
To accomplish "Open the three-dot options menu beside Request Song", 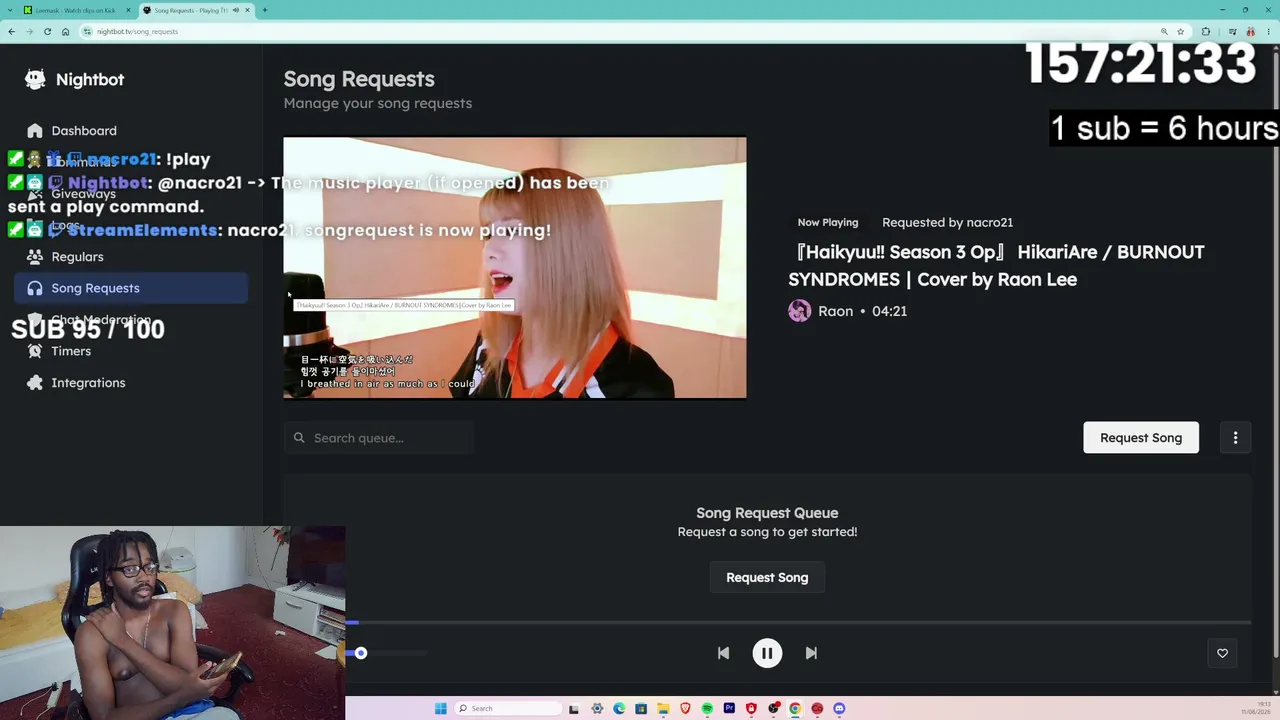I will 1235,438.
